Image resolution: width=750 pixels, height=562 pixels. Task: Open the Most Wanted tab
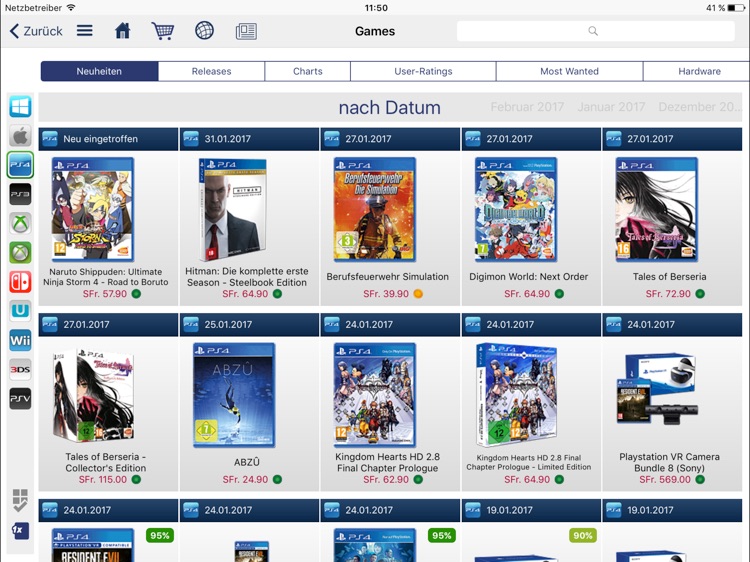[569, 71]
